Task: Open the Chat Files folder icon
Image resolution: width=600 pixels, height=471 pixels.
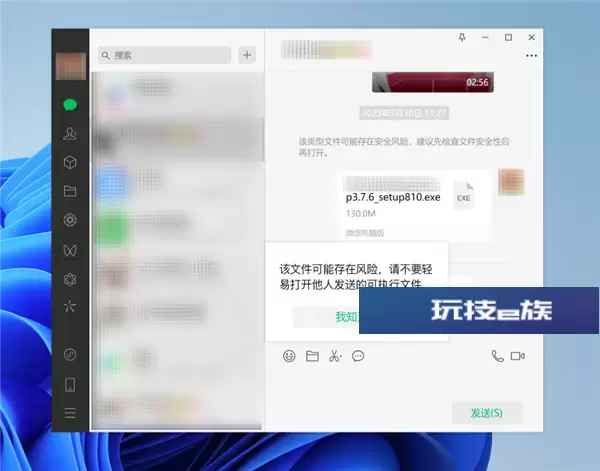Action: 70,191
